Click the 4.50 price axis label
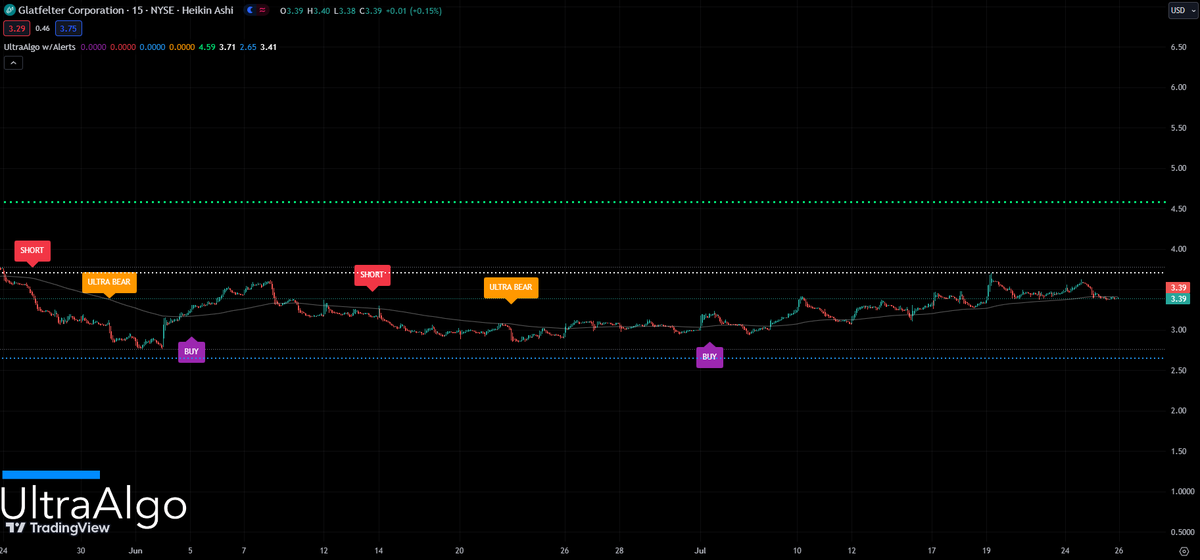1200x560 pixels. (x=1177, y=208)
